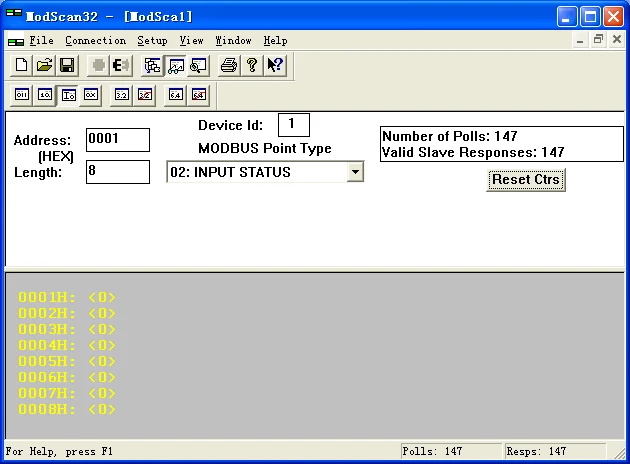Click the document icon left of File menu

point(16,41)
